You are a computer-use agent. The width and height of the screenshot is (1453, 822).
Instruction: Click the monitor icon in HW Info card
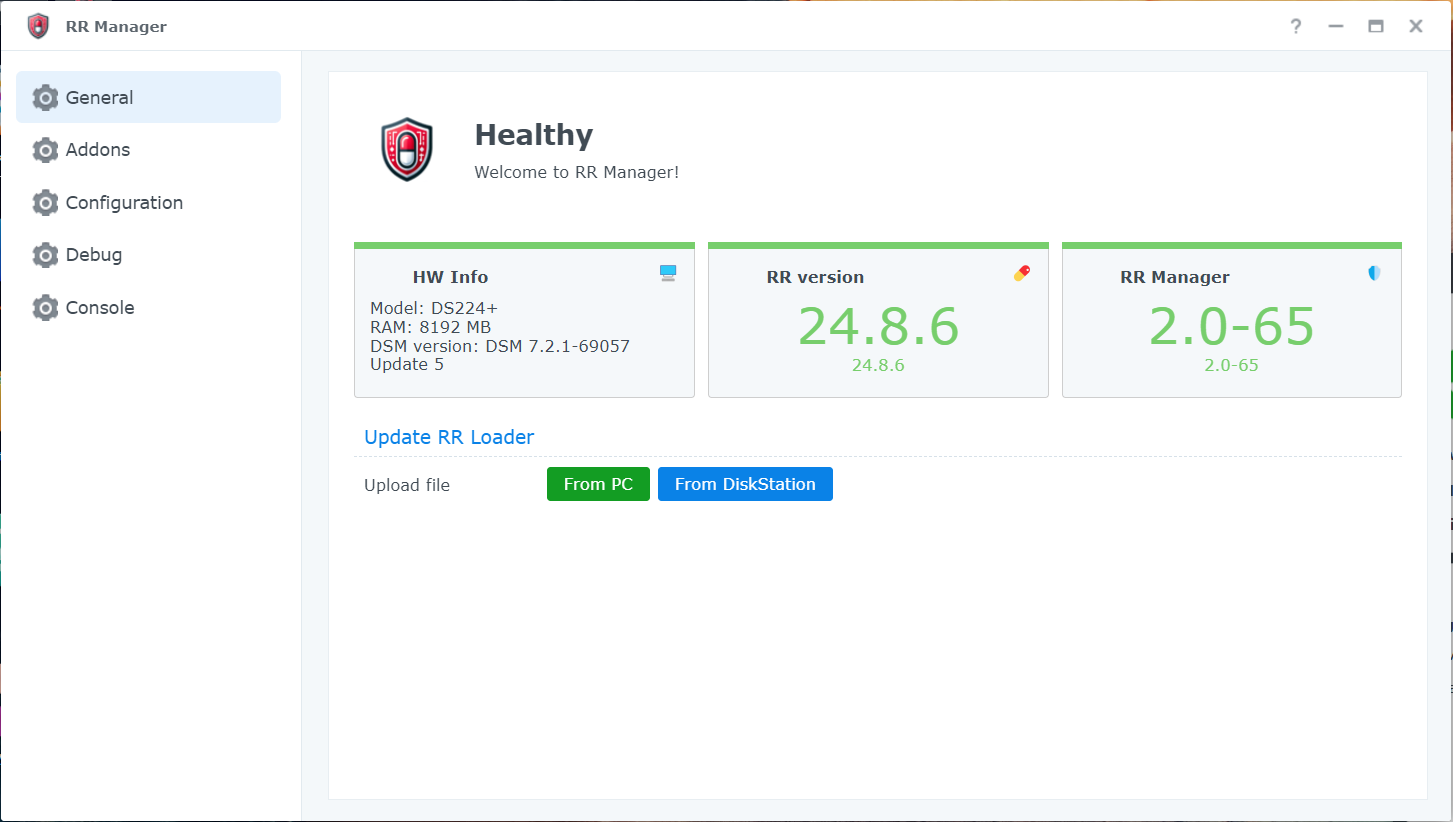point(668,273)
